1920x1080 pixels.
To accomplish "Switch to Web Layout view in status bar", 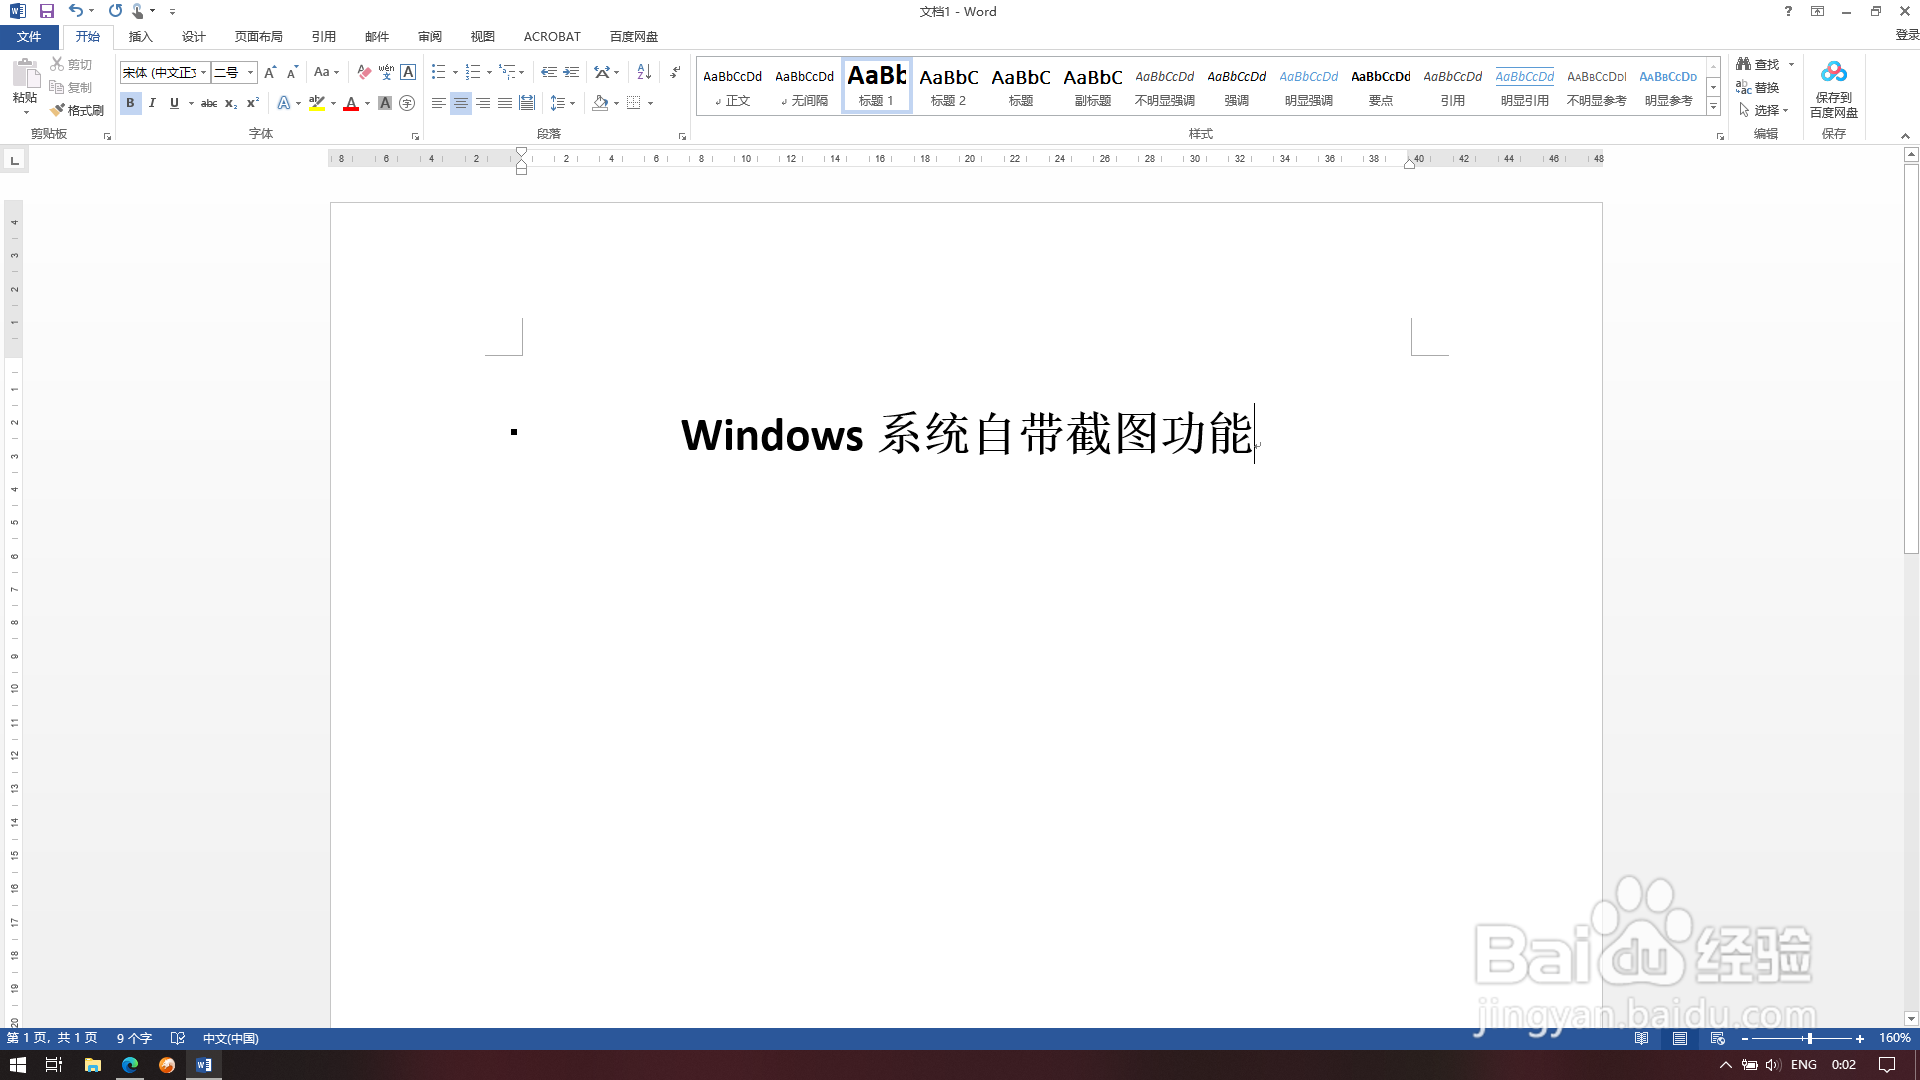I will (x=1717, y=1039).
